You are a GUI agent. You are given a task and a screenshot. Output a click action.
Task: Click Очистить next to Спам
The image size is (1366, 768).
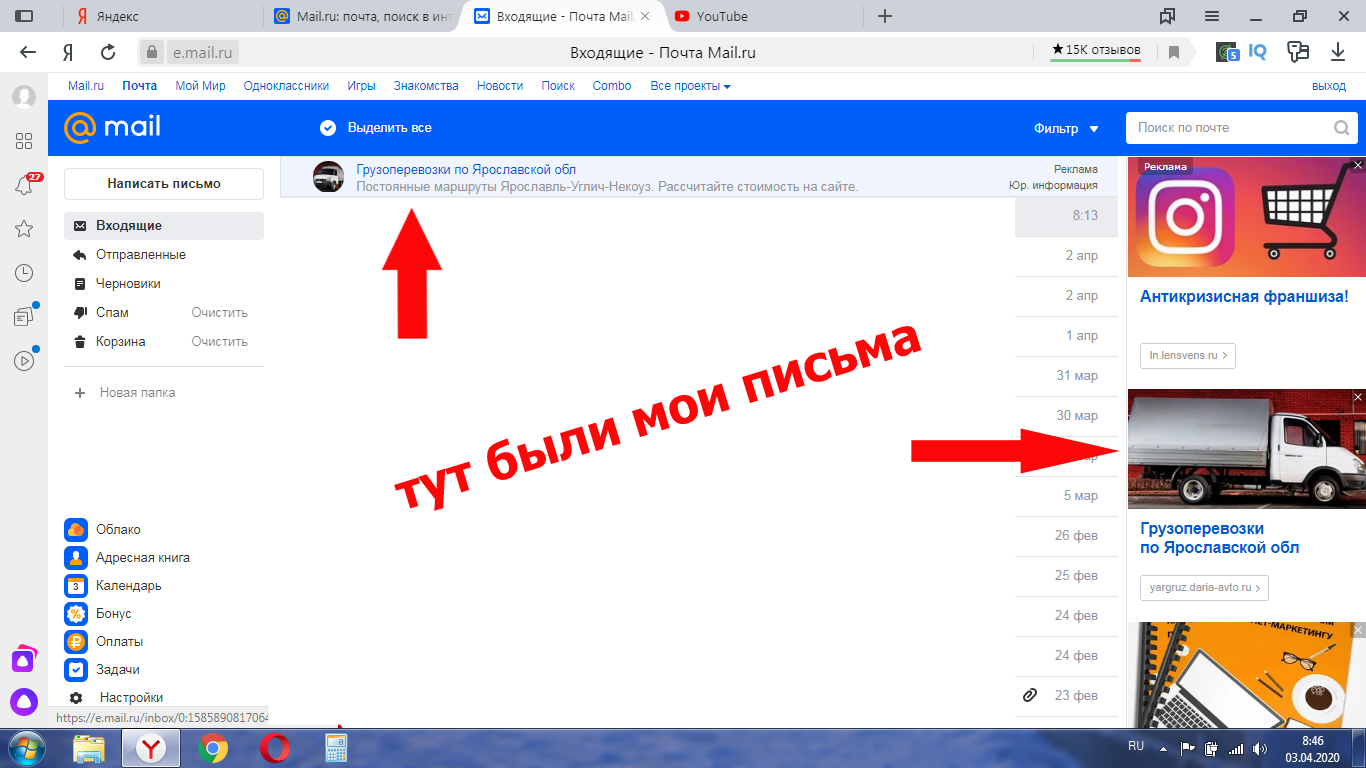coord(219,313)
